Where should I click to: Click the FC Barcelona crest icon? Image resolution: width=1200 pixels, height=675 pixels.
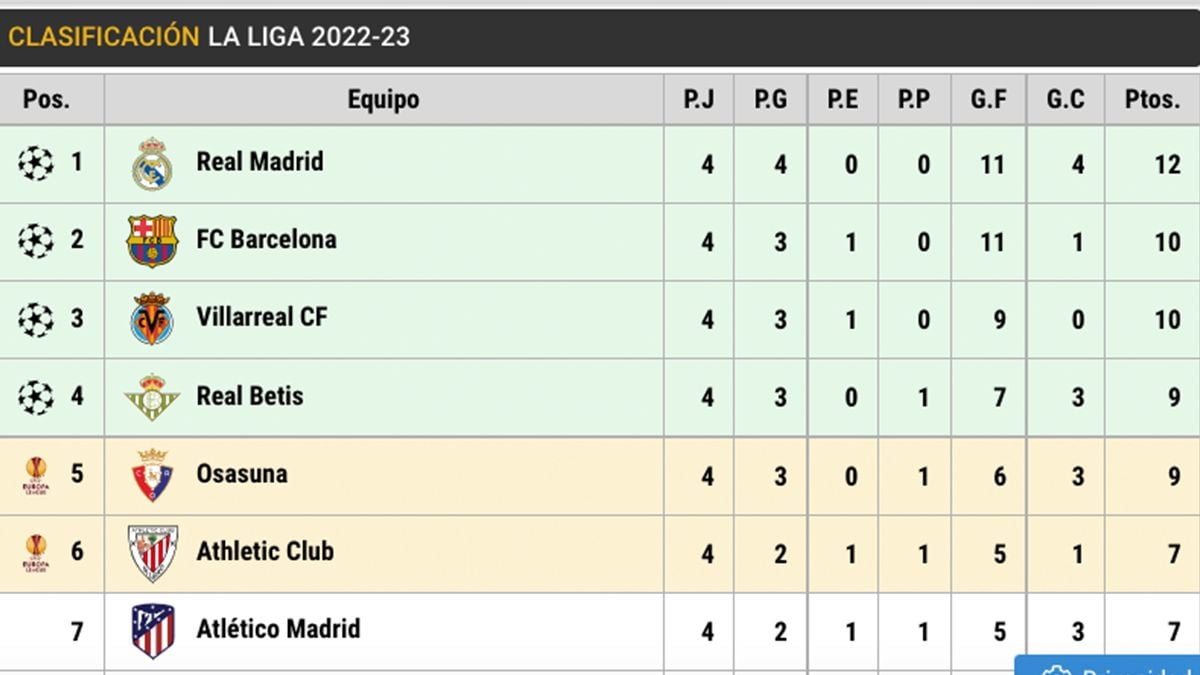[x=152, y=241]
